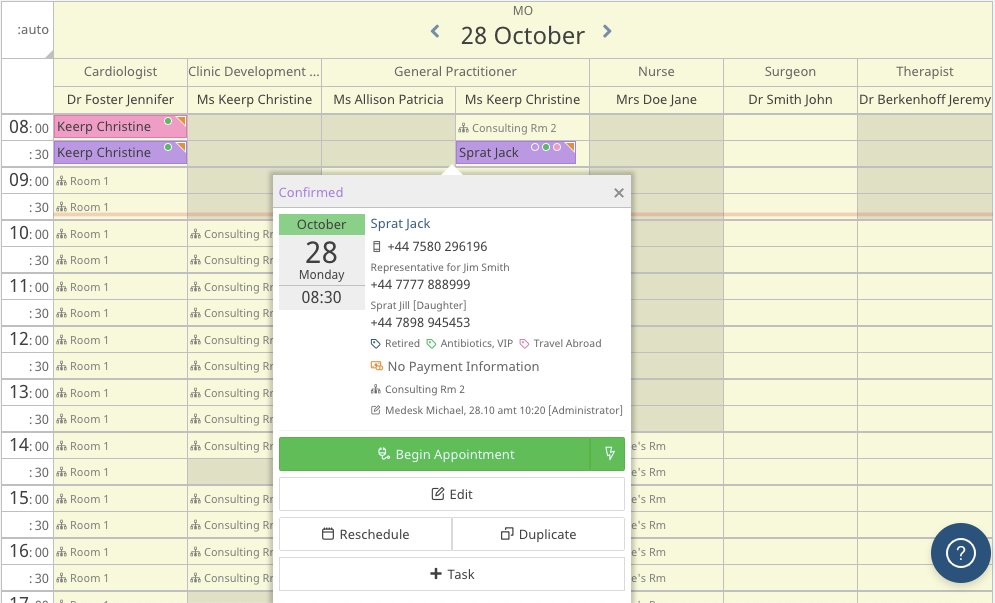This screenshot has width=995, height=603.
Task: Click the location icon before Consulting Rm 2
Action: (x=375, y=389)
